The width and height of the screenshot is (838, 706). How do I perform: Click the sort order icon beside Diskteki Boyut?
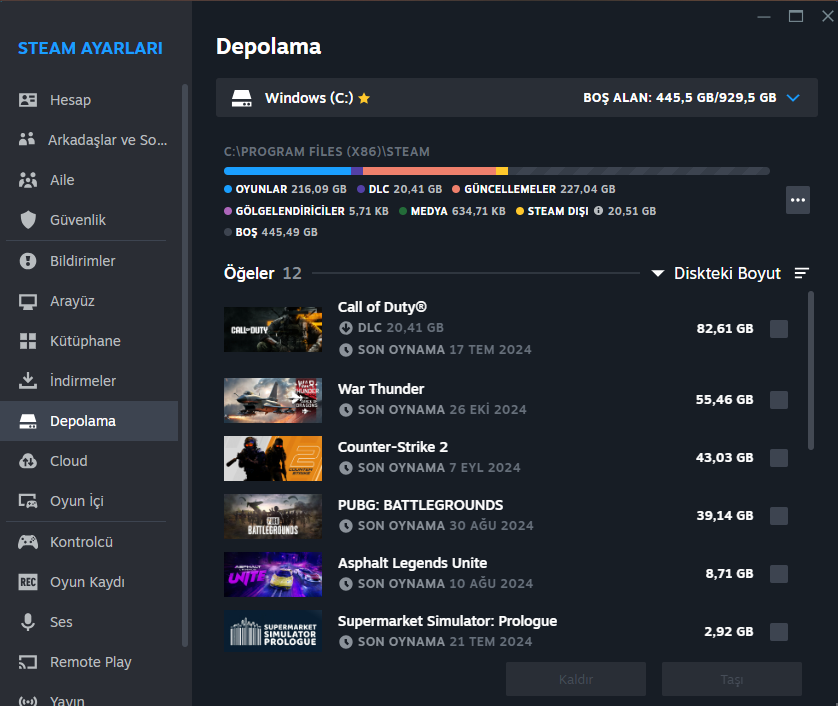802,273
